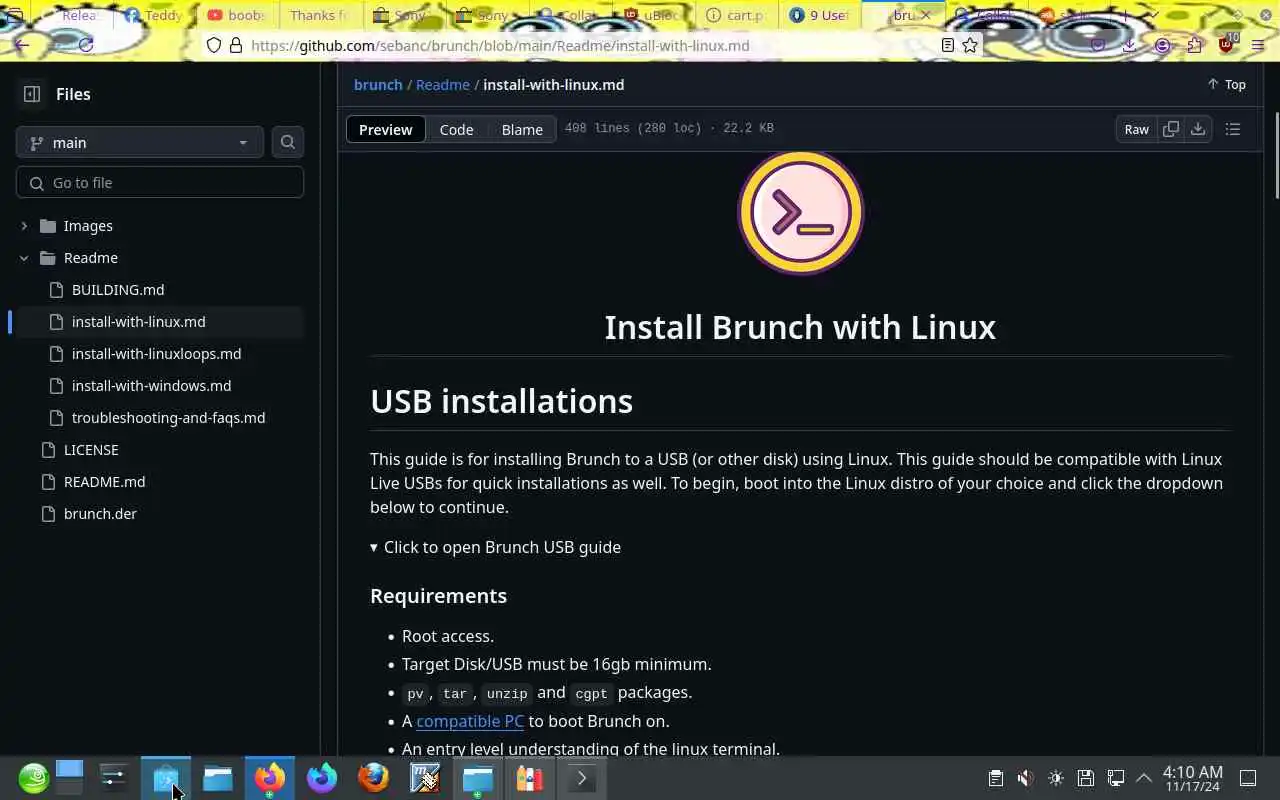Switch to the Code view tab

(x=456, y=129)
